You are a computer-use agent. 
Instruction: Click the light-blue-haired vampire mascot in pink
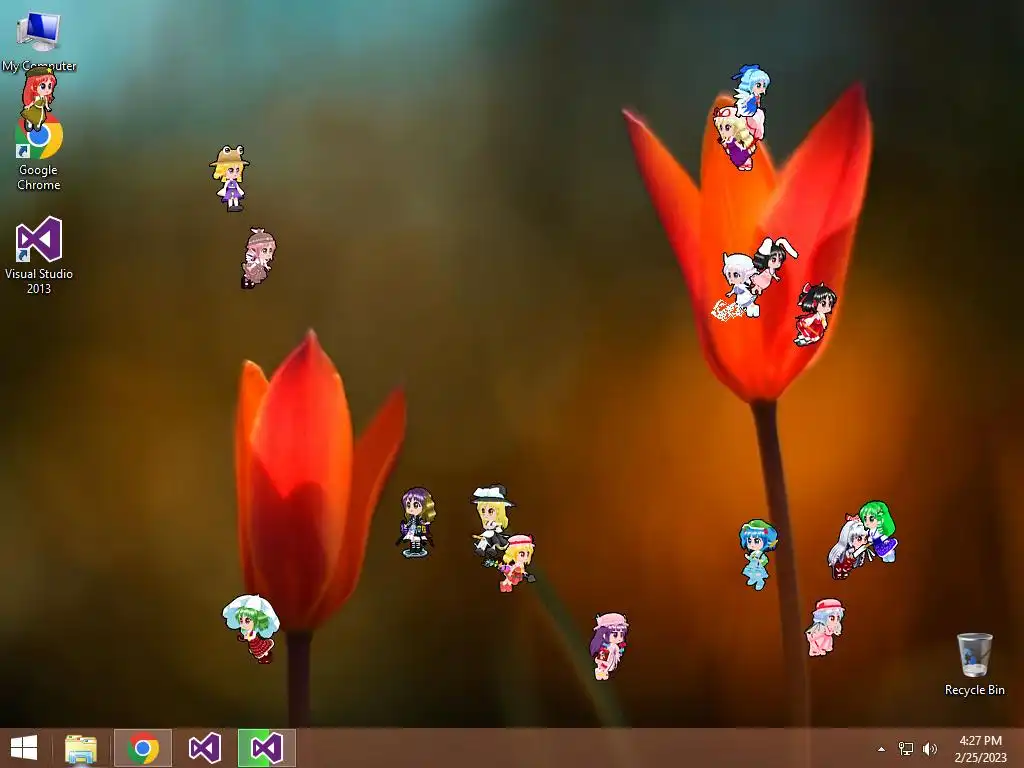(x=826, y=626)
